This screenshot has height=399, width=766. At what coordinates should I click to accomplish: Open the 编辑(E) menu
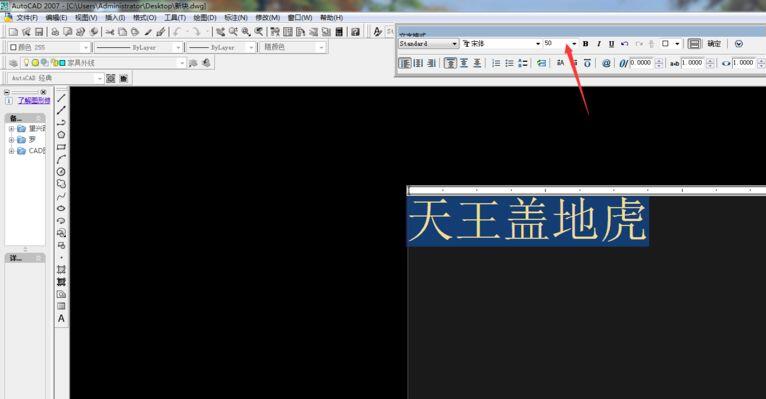click(56, 18)
